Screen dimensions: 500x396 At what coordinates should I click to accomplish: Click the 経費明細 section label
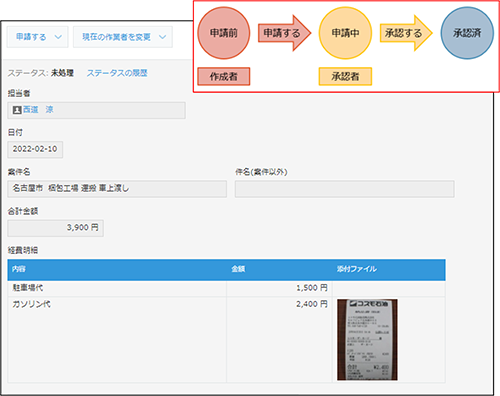click(23, 250)
